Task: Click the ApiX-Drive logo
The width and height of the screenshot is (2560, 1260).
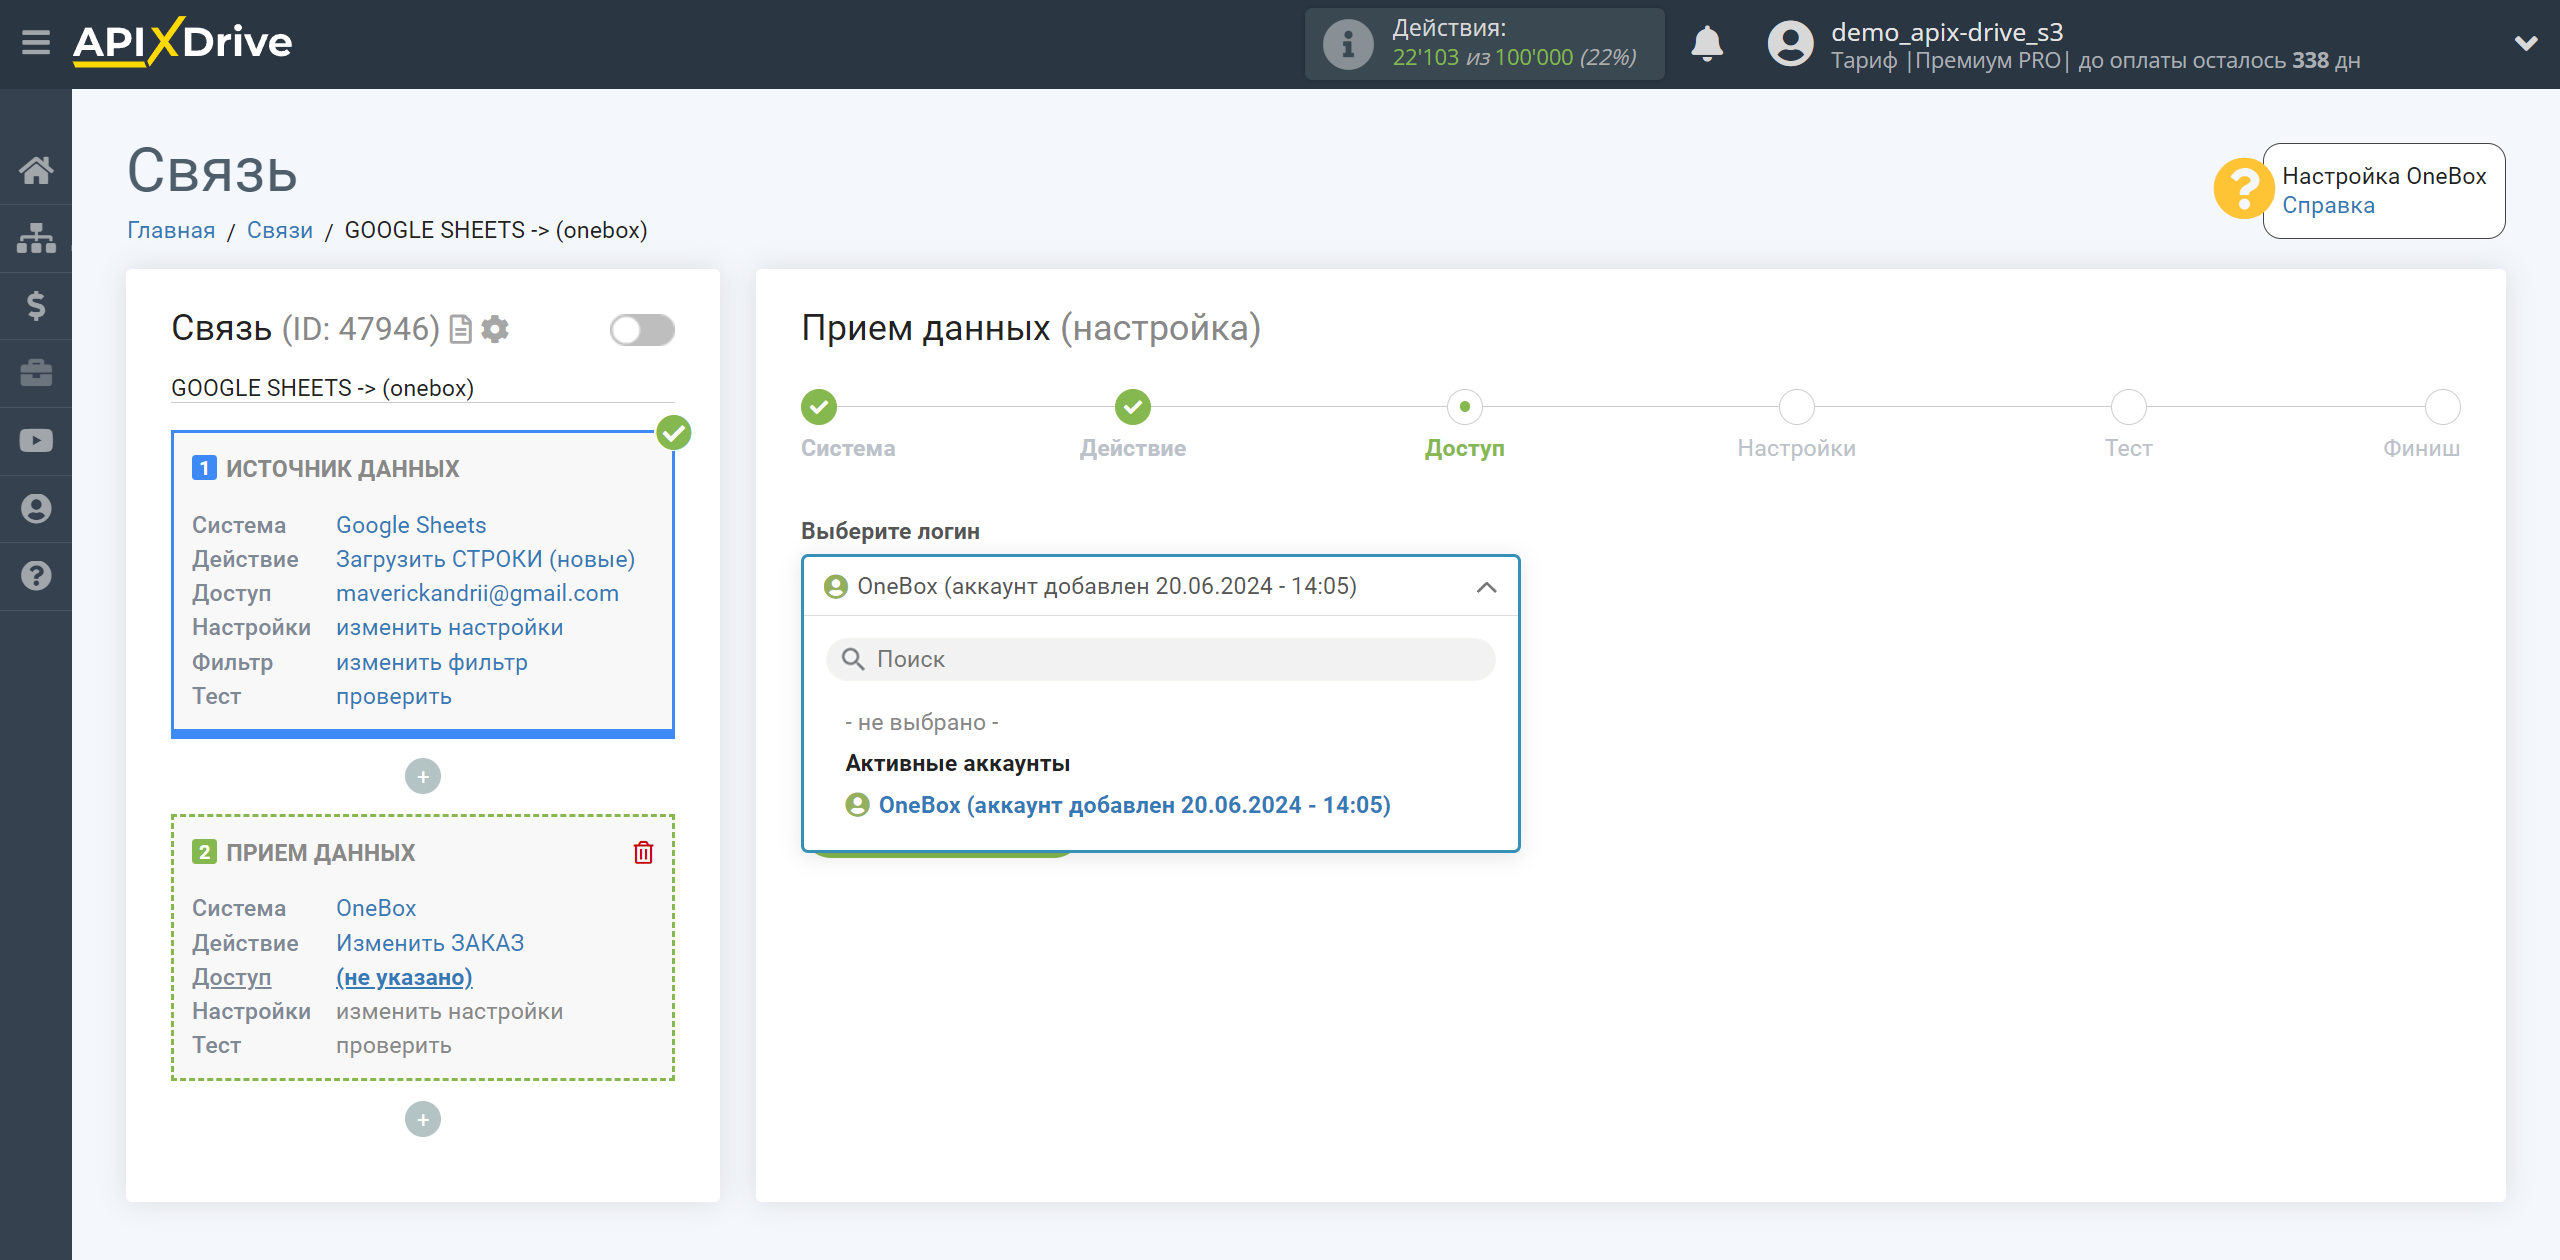Action: coord(182,42)
